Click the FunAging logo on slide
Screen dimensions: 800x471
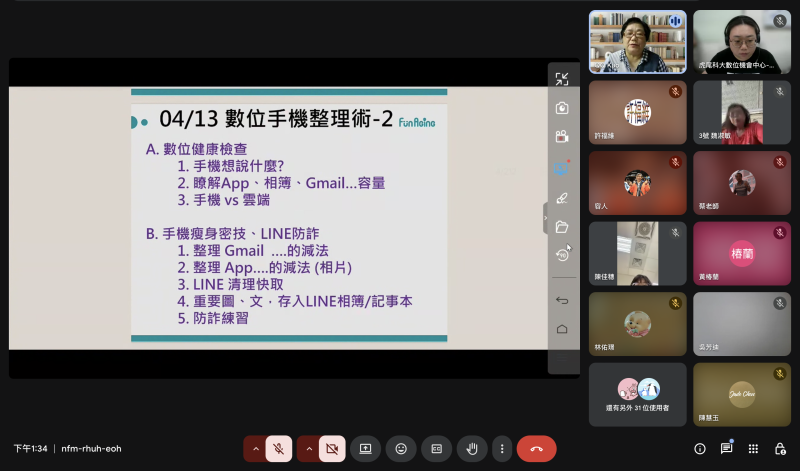(417, 122)
